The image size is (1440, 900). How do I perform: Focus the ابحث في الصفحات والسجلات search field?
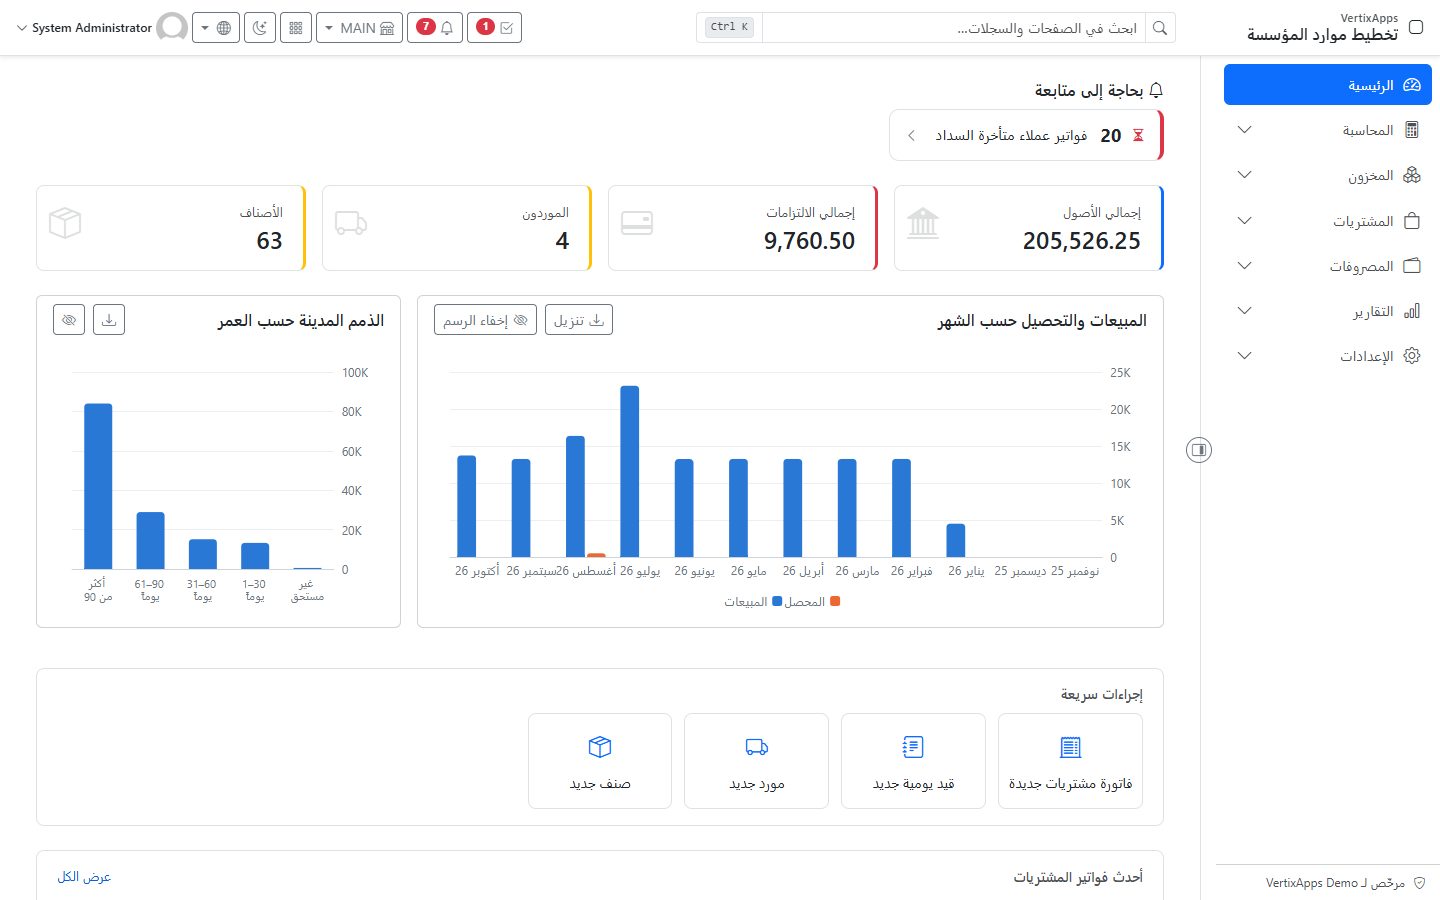[x=954, y=28]
